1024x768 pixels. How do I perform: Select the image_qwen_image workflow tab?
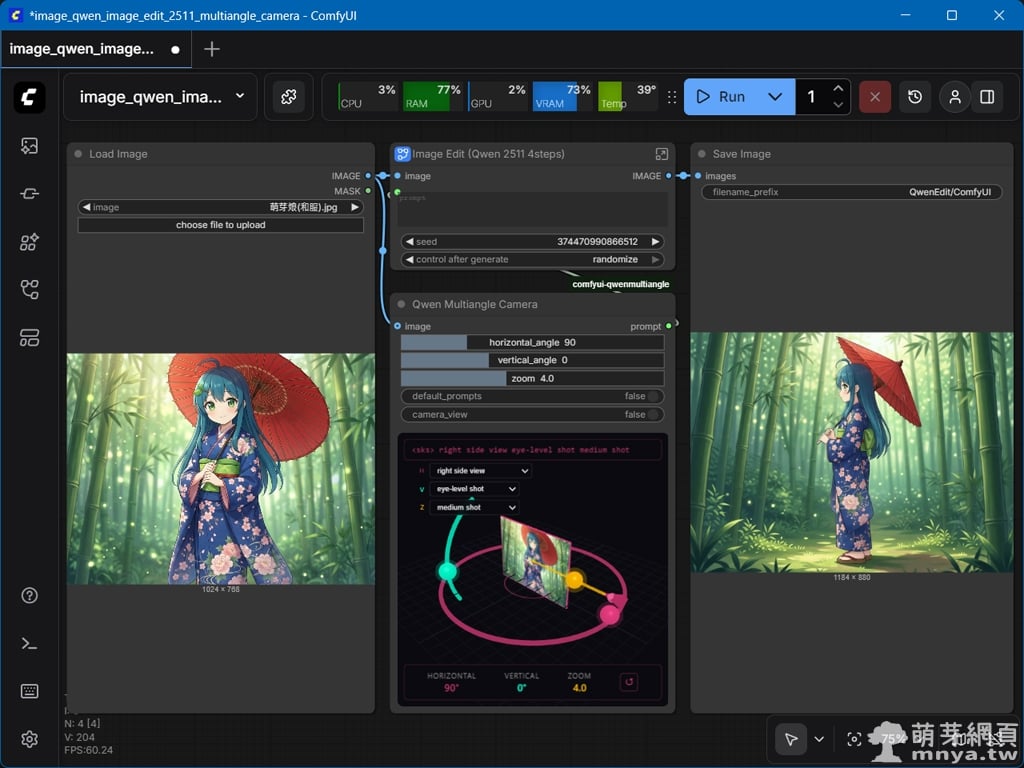[82, 49]
